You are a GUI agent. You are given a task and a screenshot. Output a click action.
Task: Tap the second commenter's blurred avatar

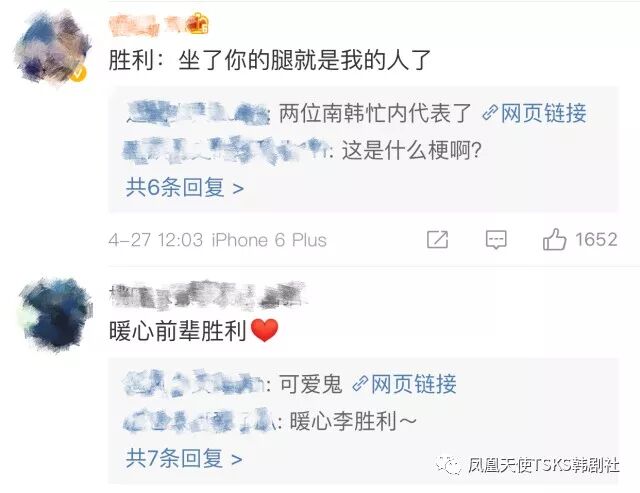[55, 314]
